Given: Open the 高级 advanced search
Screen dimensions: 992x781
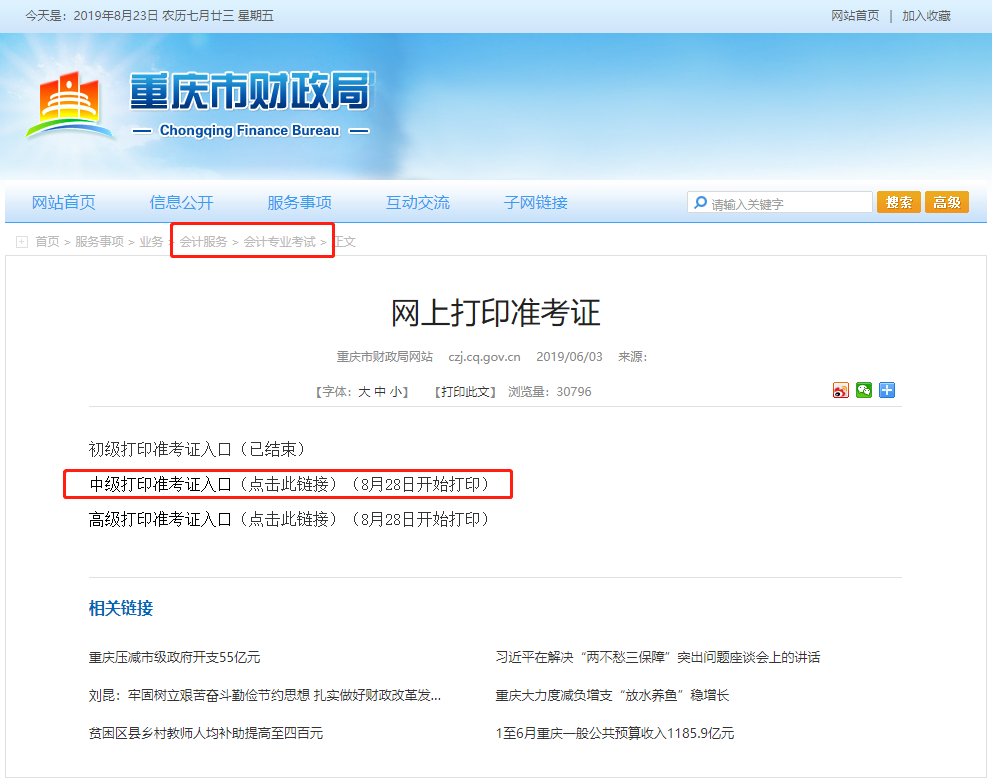Looking at the screenshot, I should coord(946,202).
